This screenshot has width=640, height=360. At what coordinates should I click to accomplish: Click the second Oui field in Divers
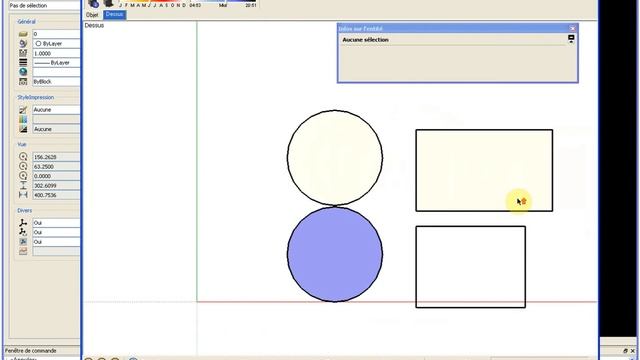pyautogui.click(x=56, y=232)
